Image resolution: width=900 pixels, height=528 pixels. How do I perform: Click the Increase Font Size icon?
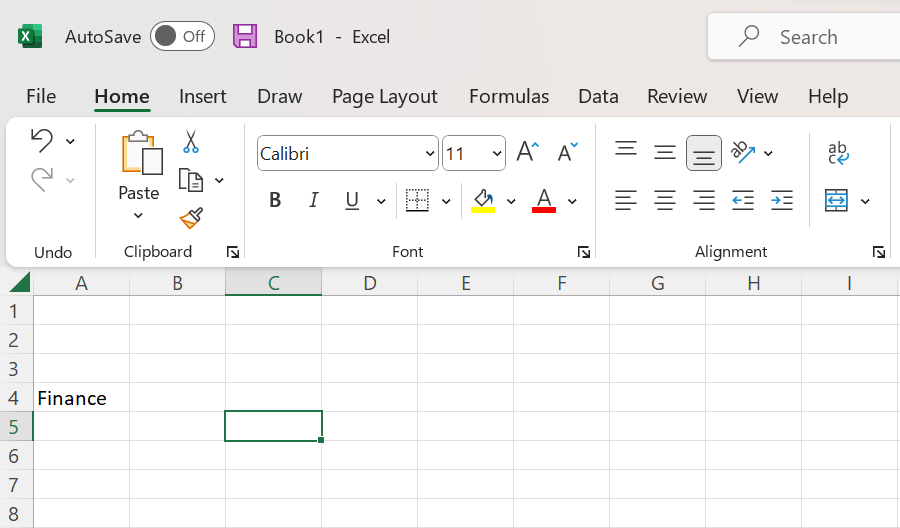pyautogui.click(x=527, y=153)
